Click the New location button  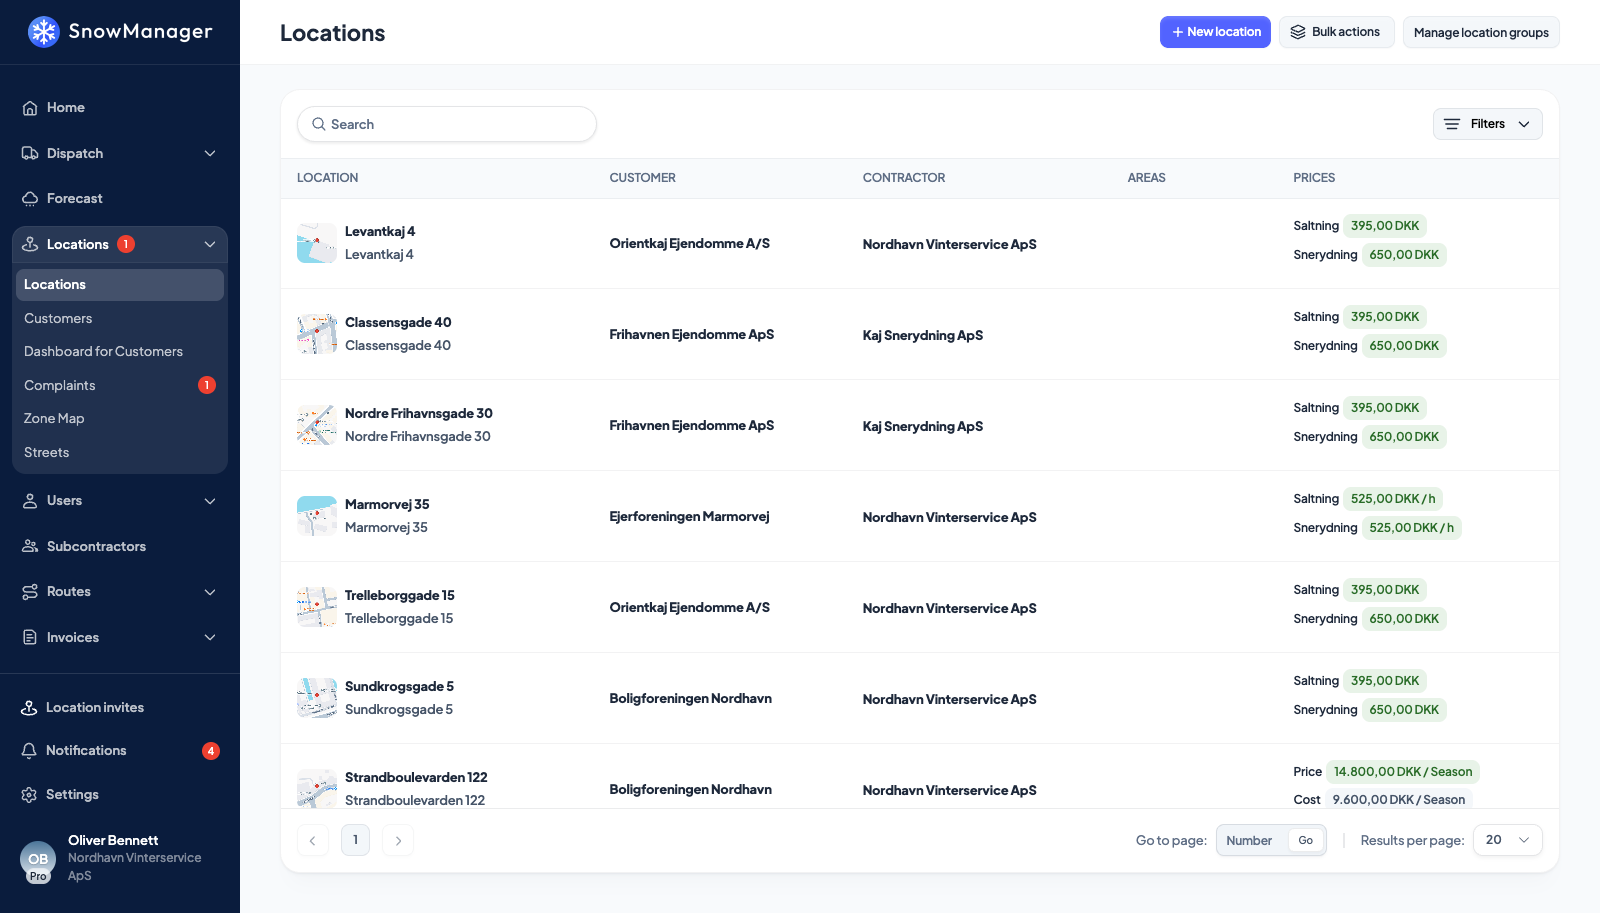(1215, 32)
